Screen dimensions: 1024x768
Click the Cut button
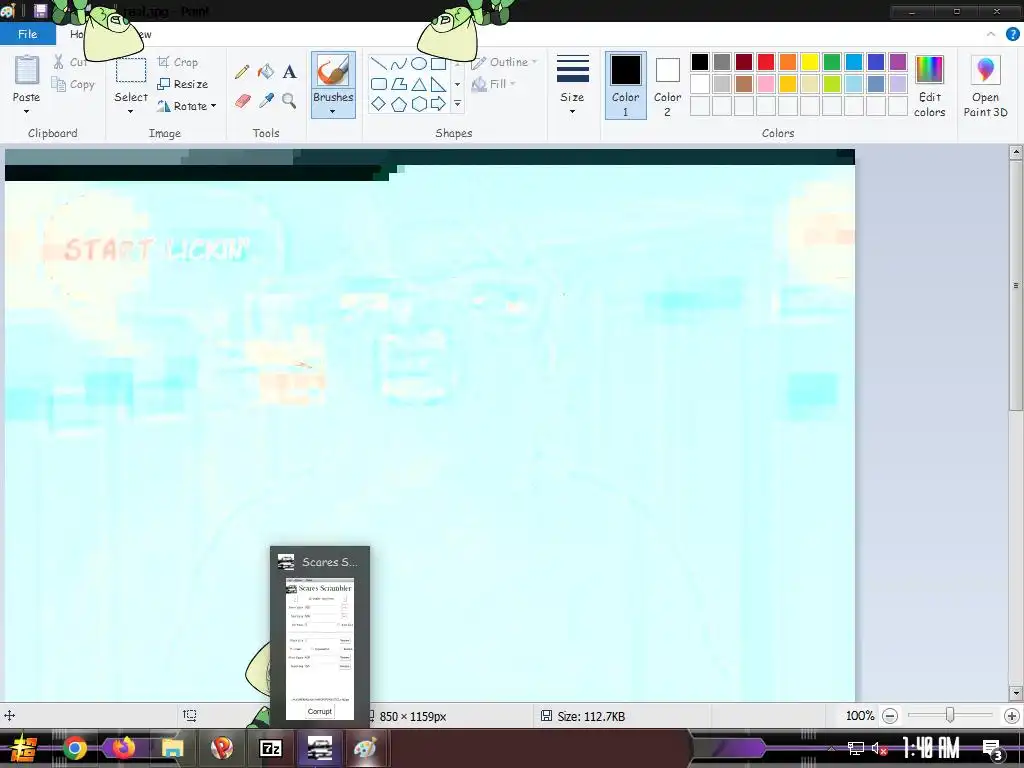coord(70,62)
